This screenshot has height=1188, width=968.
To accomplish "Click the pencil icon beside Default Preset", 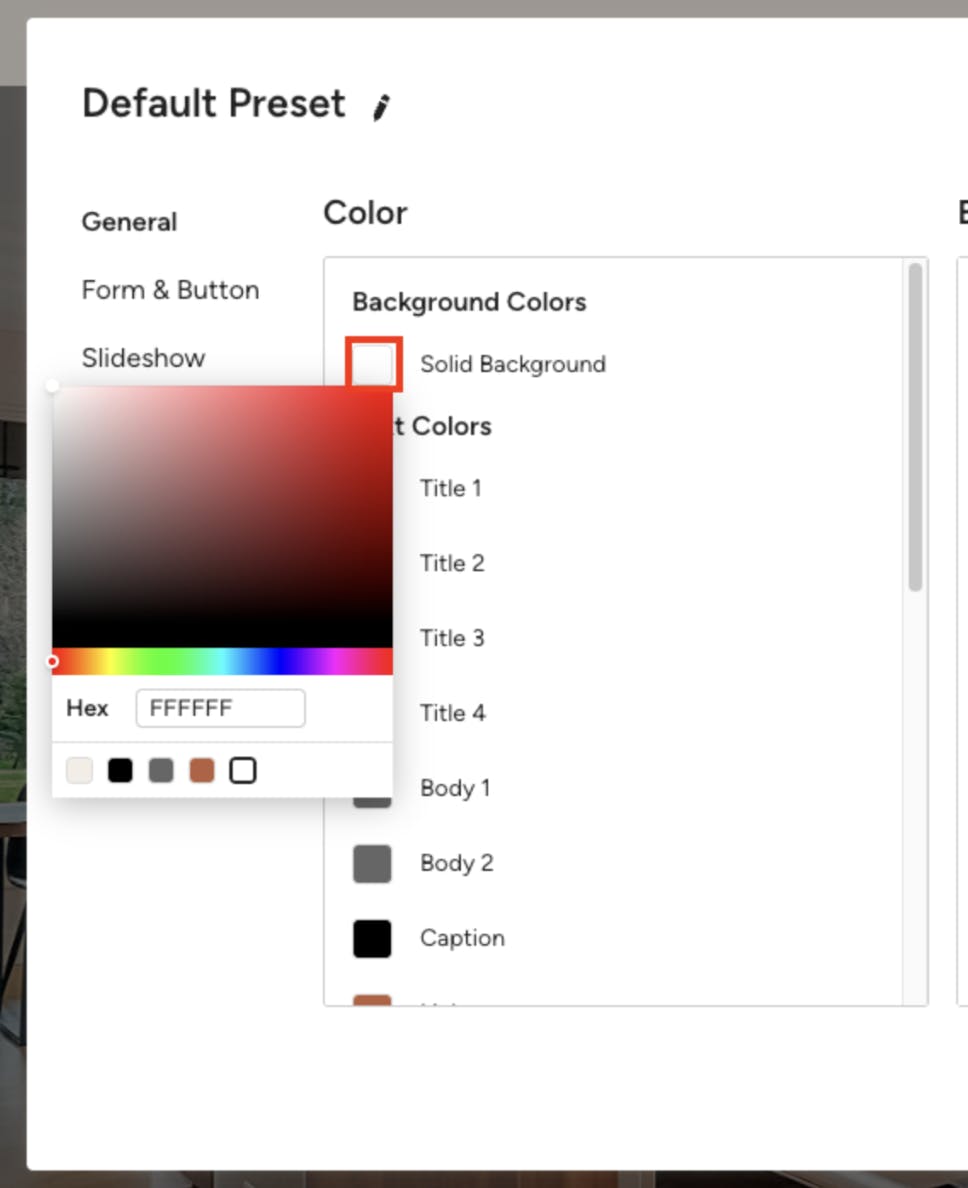I will (x=381, y=106).
